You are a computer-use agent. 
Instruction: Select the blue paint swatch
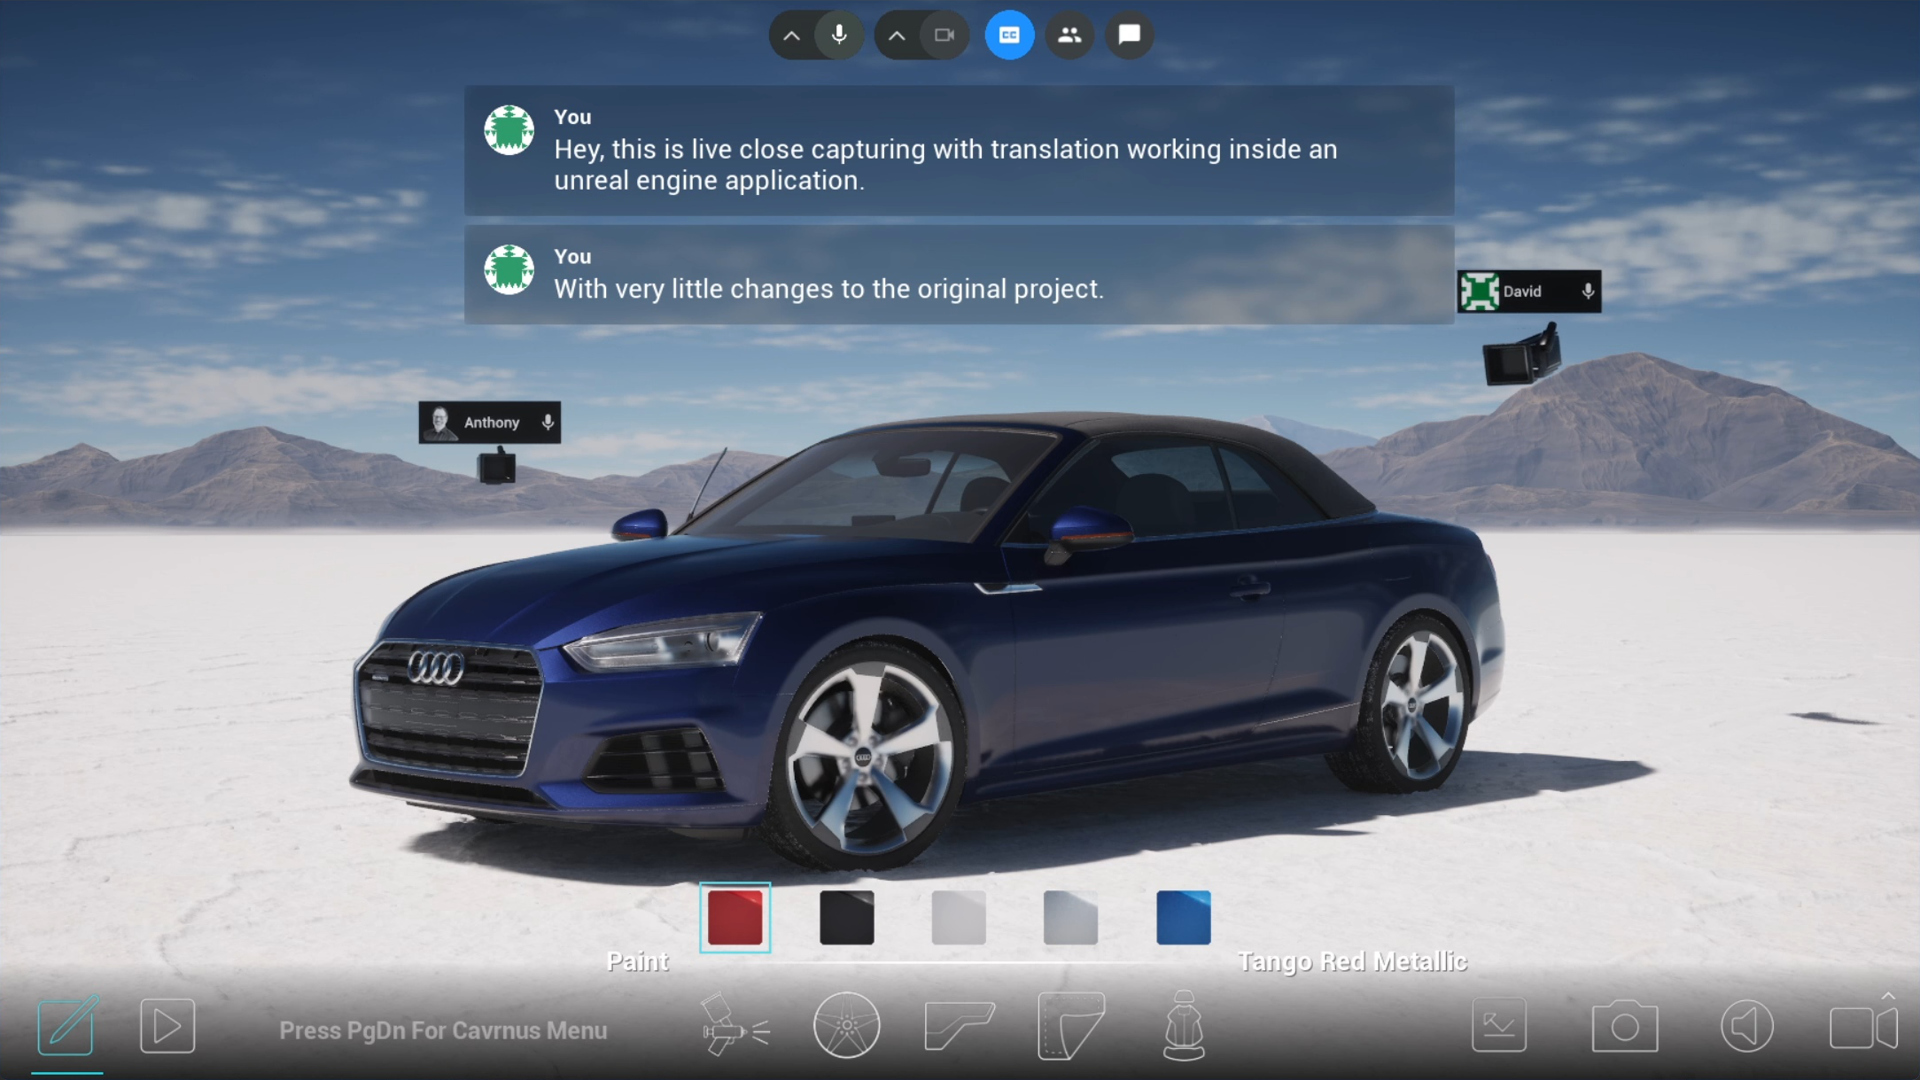coord(1183,917)
